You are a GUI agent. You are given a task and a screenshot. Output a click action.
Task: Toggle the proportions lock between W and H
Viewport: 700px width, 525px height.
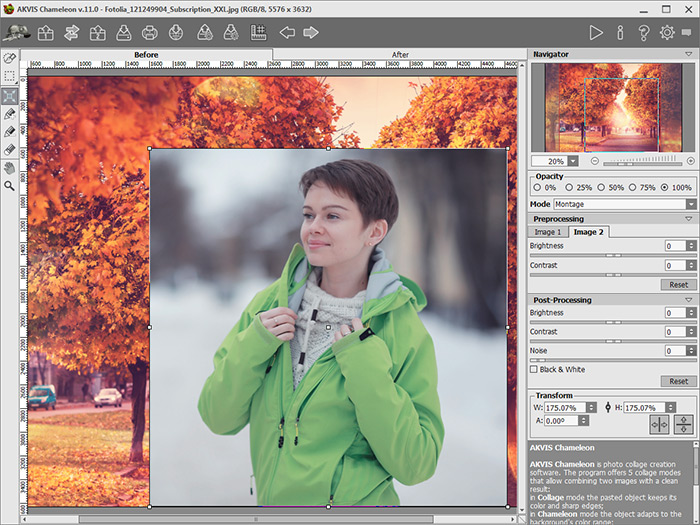[x=608, y=407]
